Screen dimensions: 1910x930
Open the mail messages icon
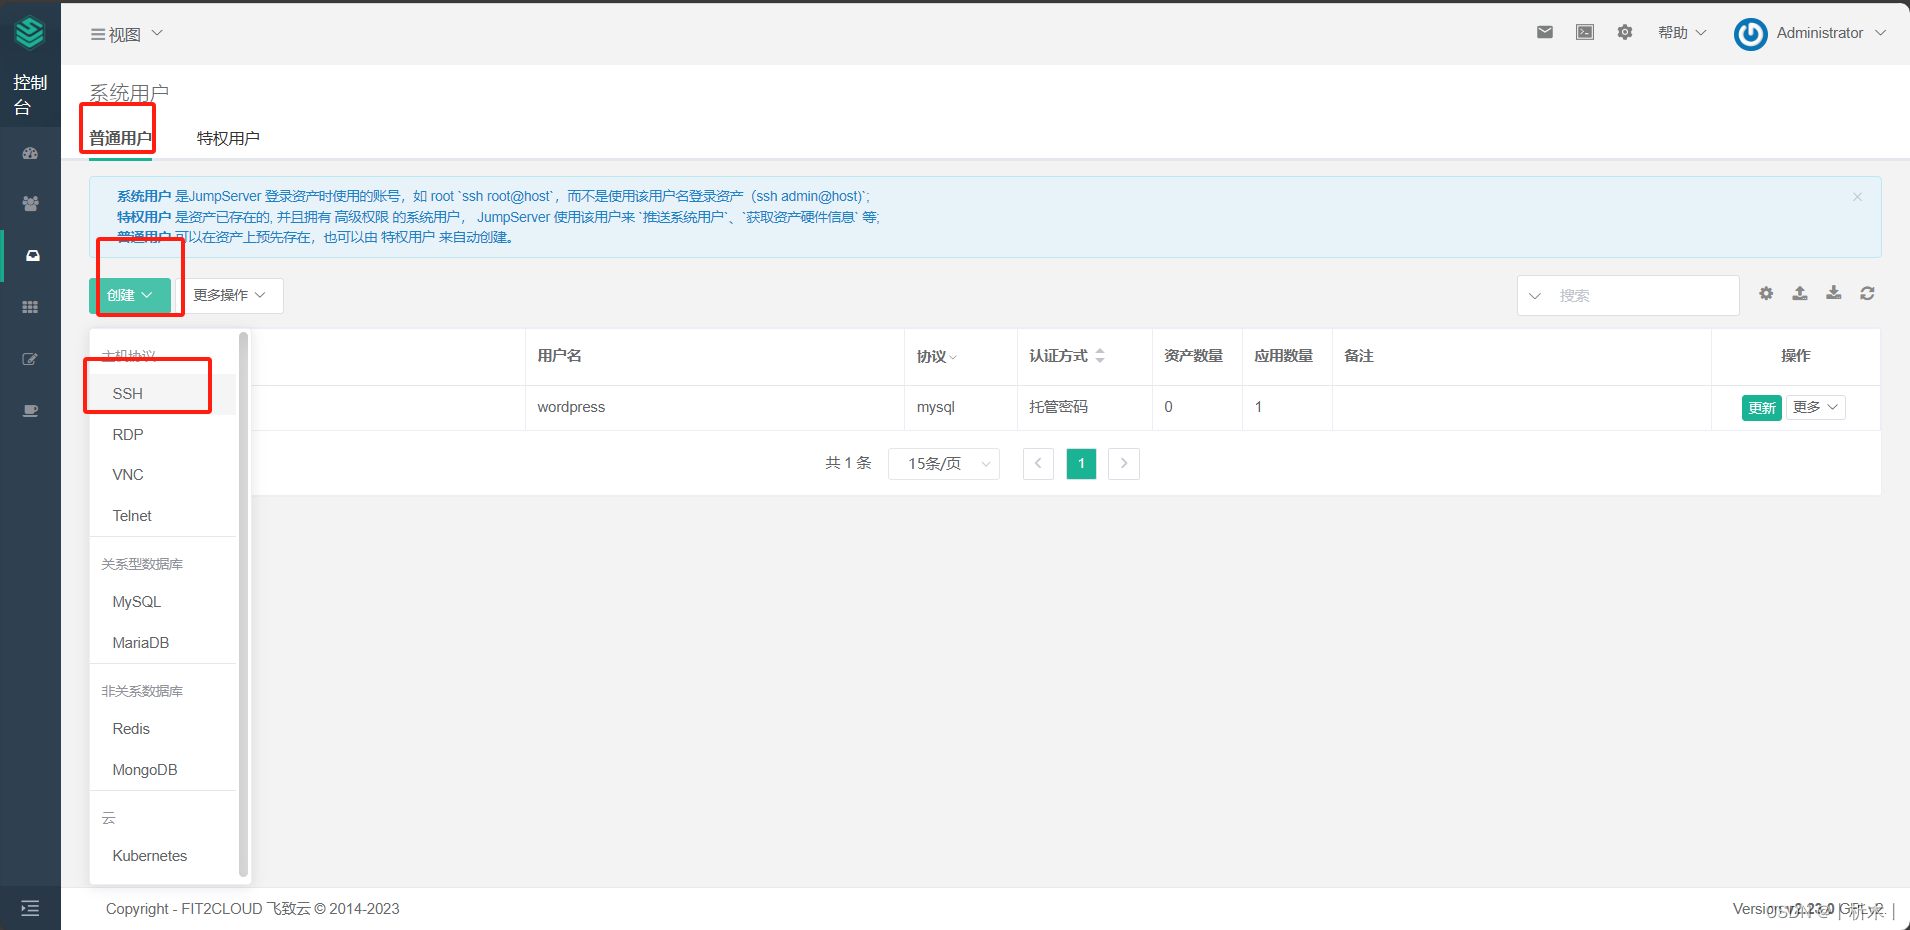tap(1545, 32)
